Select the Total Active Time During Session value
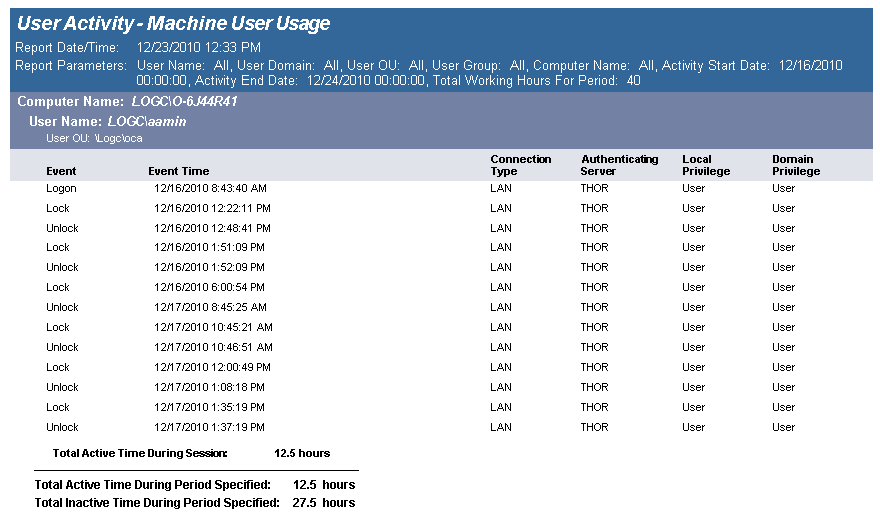The height and width of the screenshot is (520, 880). (302, 453)
